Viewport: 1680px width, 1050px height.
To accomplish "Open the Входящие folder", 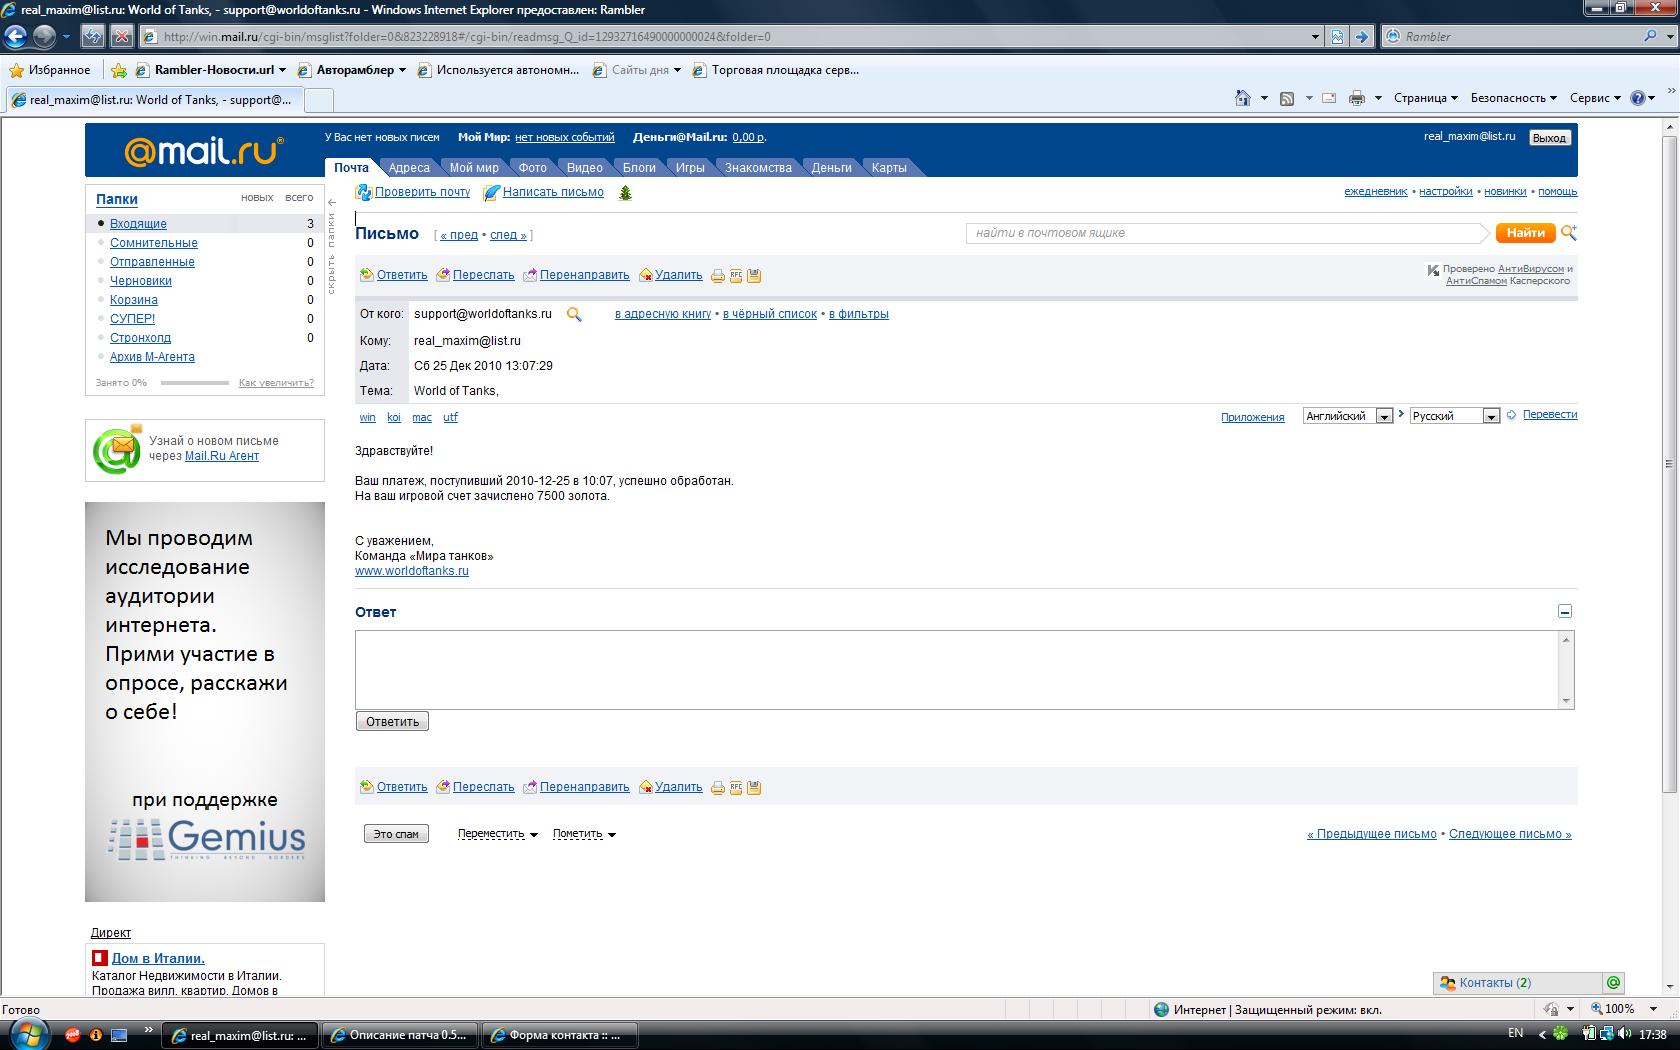I will pos(138,224).
